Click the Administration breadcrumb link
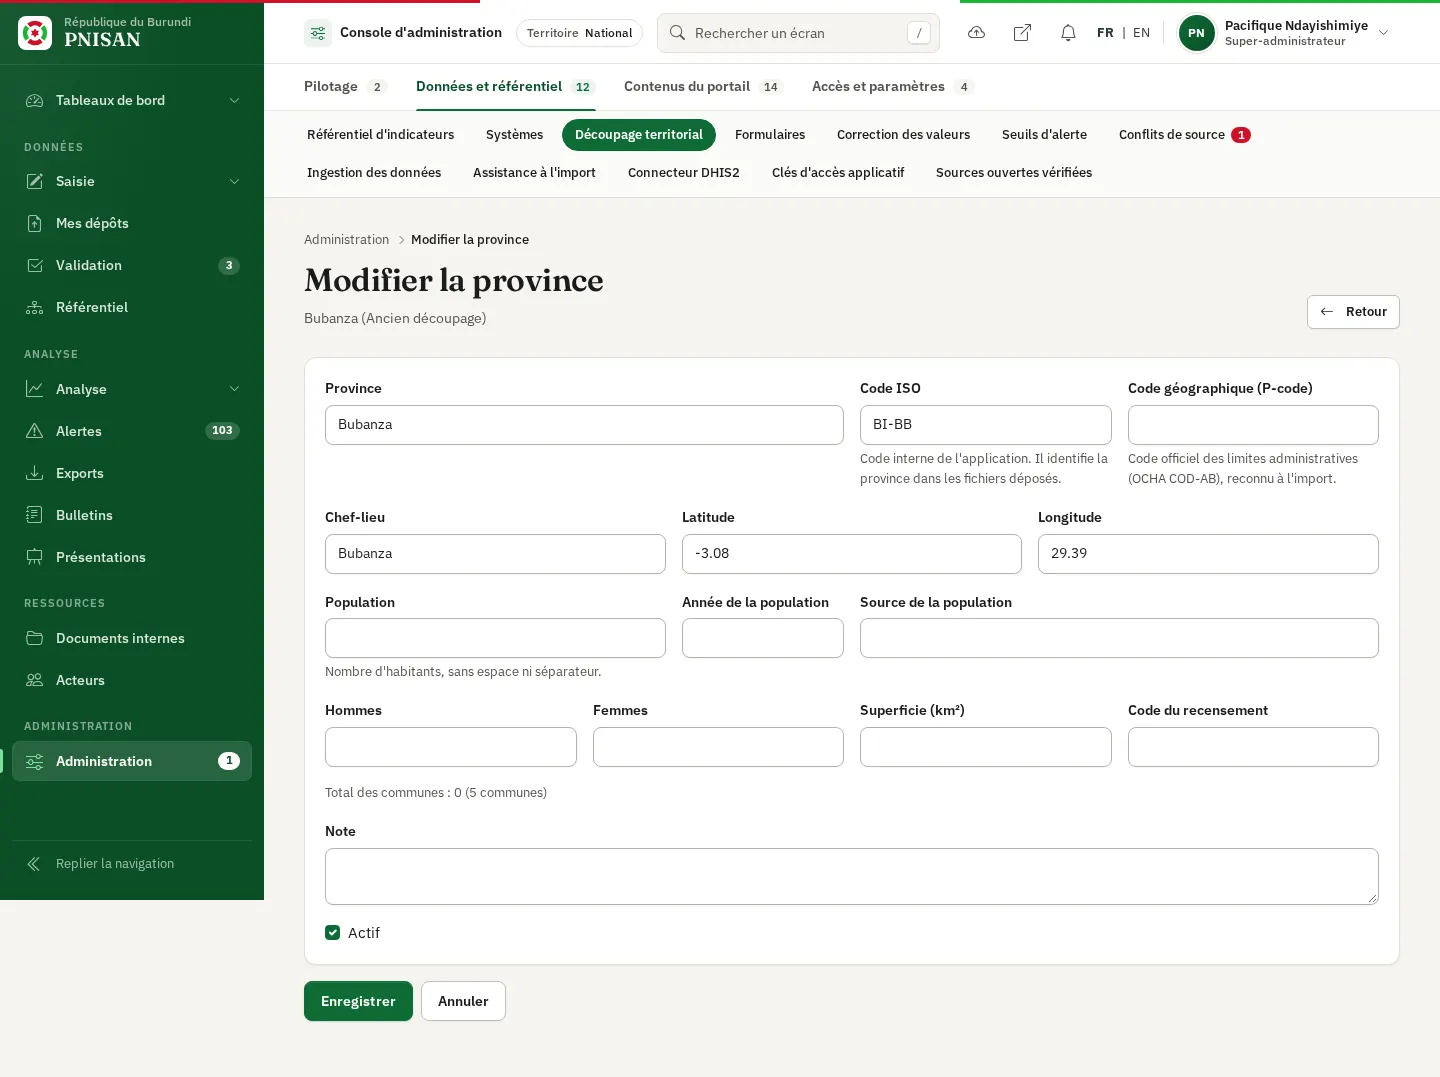 tap(346, 240)
